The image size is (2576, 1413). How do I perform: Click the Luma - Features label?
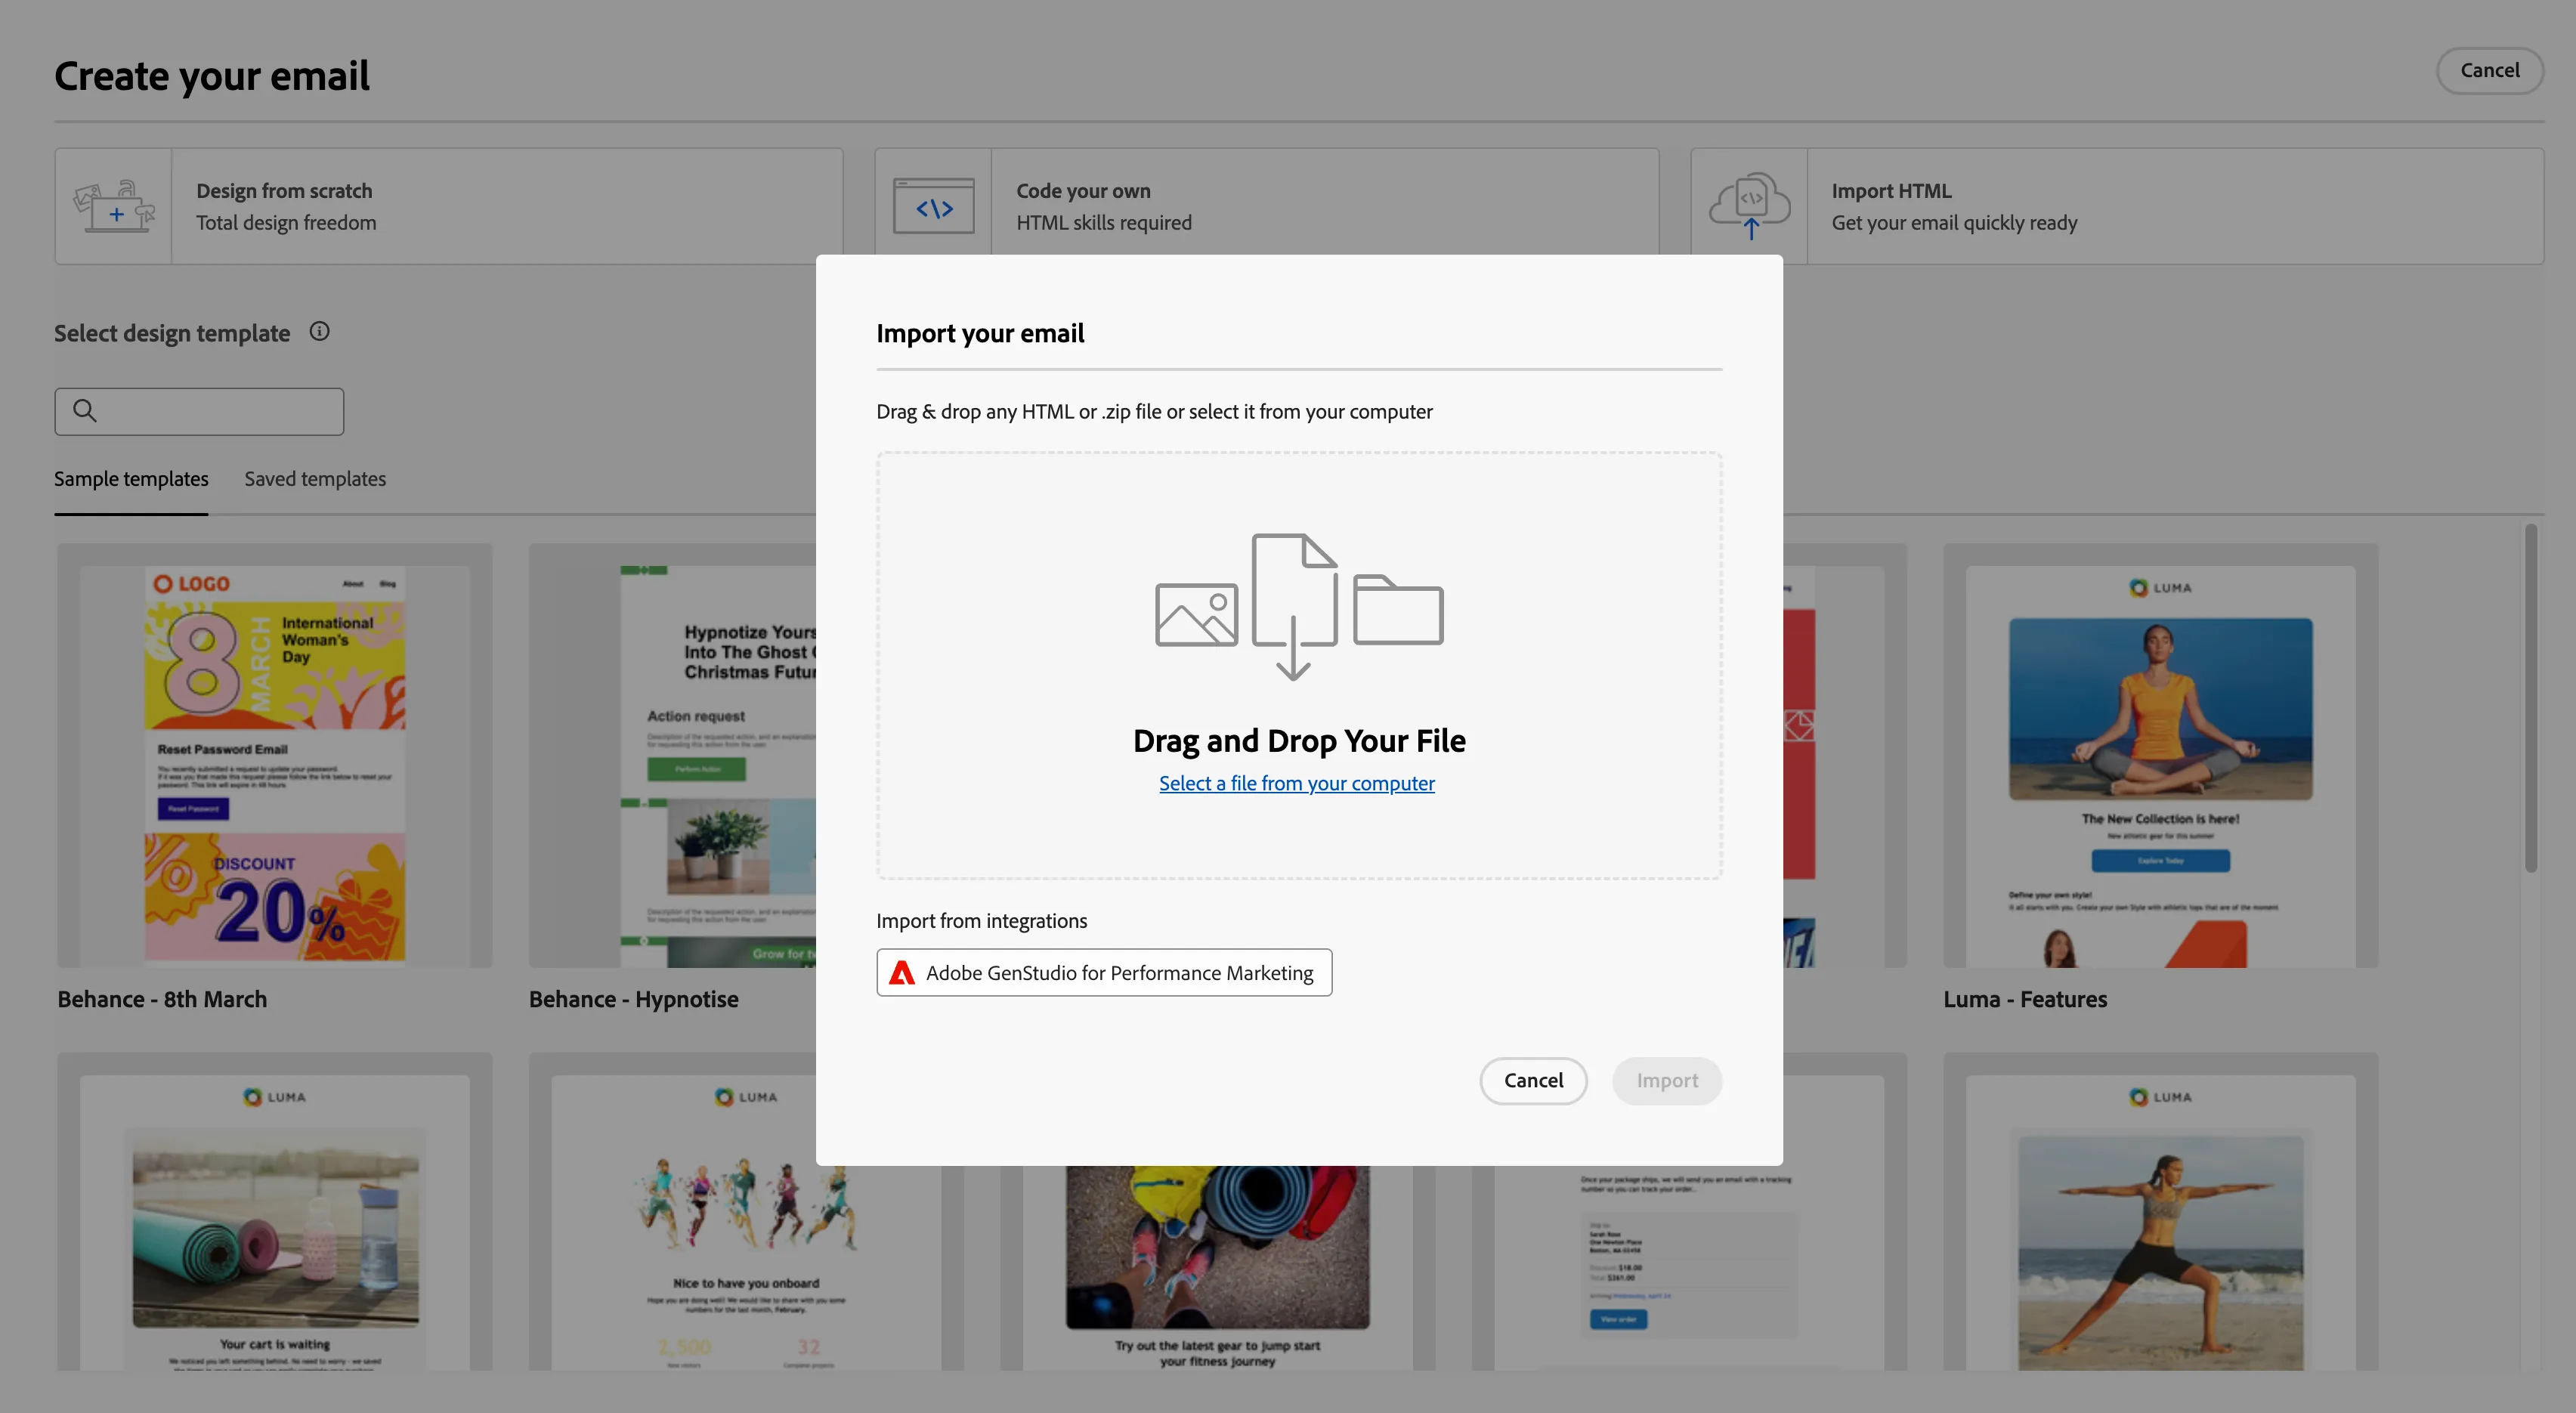[2025, 999]
